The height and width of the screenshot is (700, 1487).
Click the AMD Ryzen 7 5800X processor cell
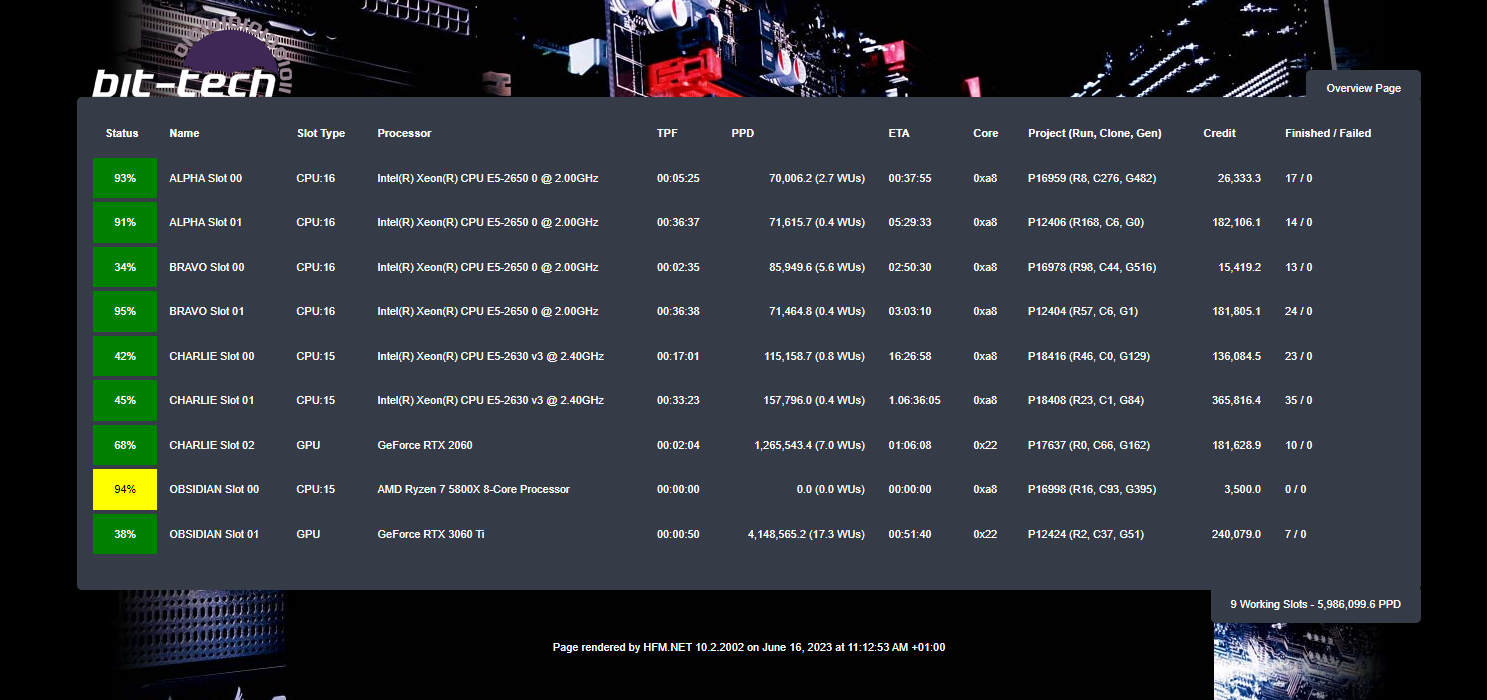click(x=473, y=489)
